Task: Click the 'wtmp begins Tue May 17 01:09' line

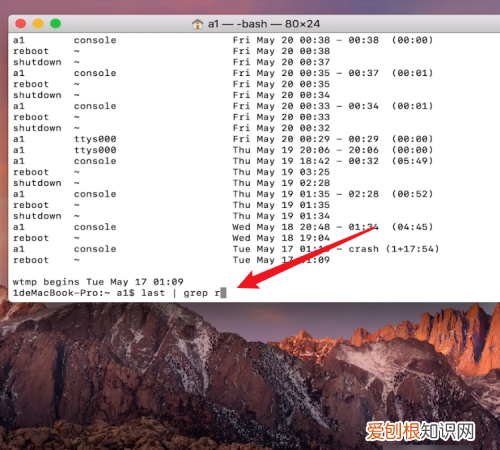Action: pyautogui.click(x=98, y=282)
